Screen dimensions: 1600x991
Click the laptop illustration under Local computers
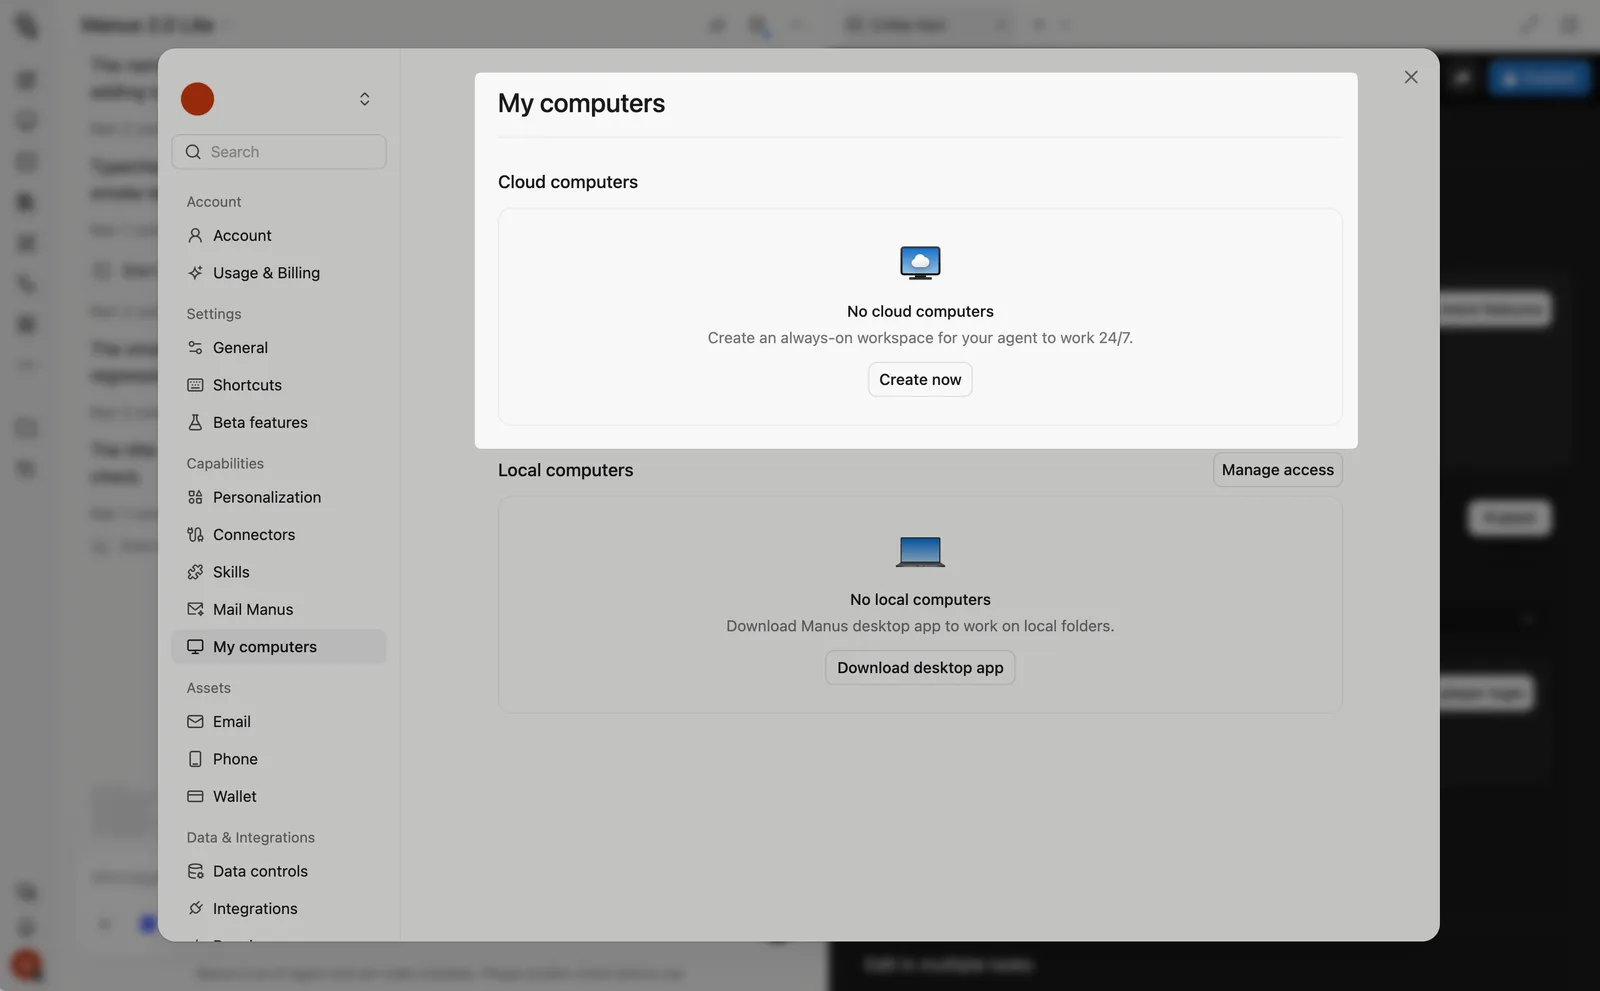click(x=920, y=551)
